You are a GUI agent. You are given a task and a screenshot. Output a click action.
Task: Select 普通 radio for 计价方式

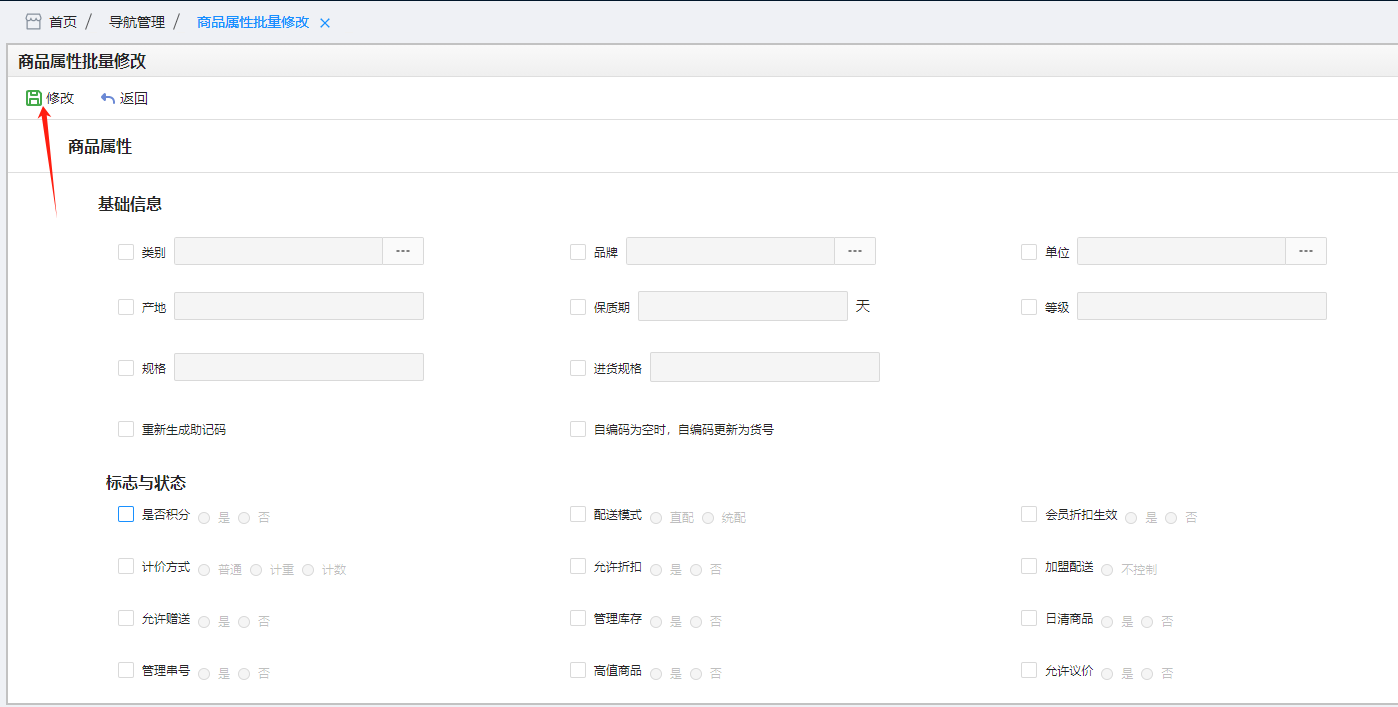pyautogui.click(x=204, y=570)
